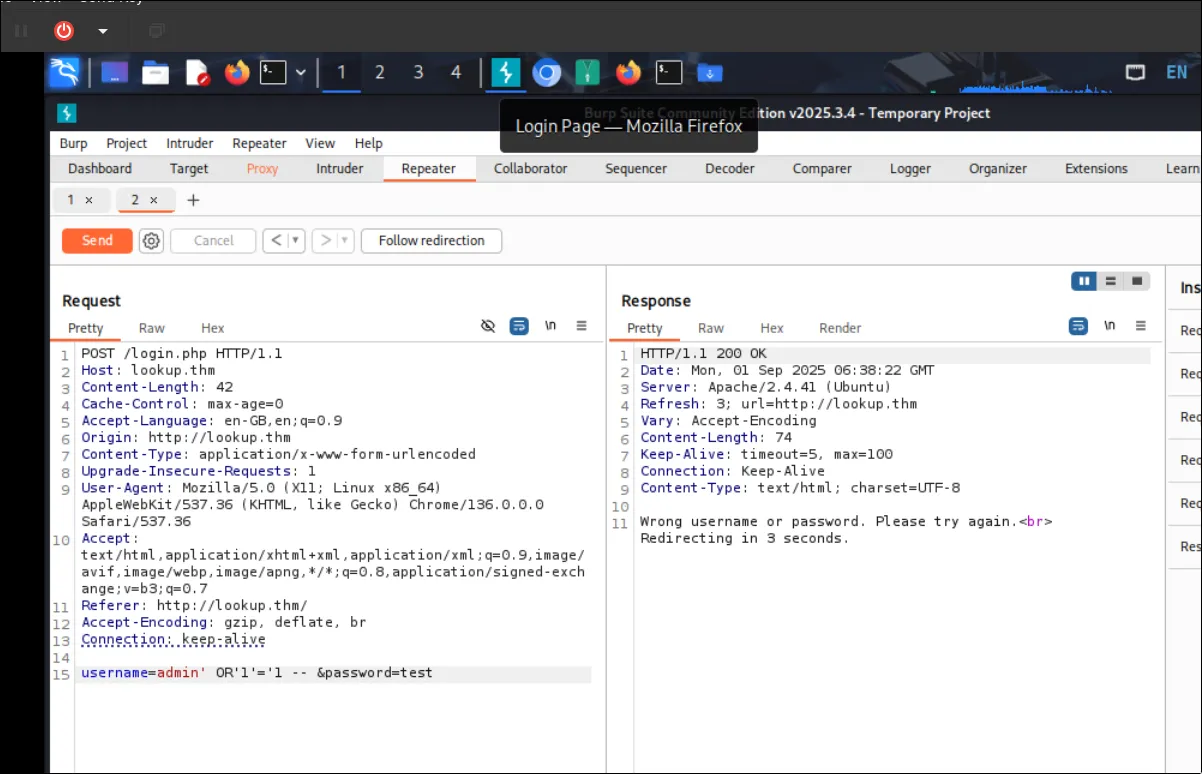The height and width of the screenshot is (774, 1202).
Task: Switch to the Intruder tool tab
Action: coord(340,168)
